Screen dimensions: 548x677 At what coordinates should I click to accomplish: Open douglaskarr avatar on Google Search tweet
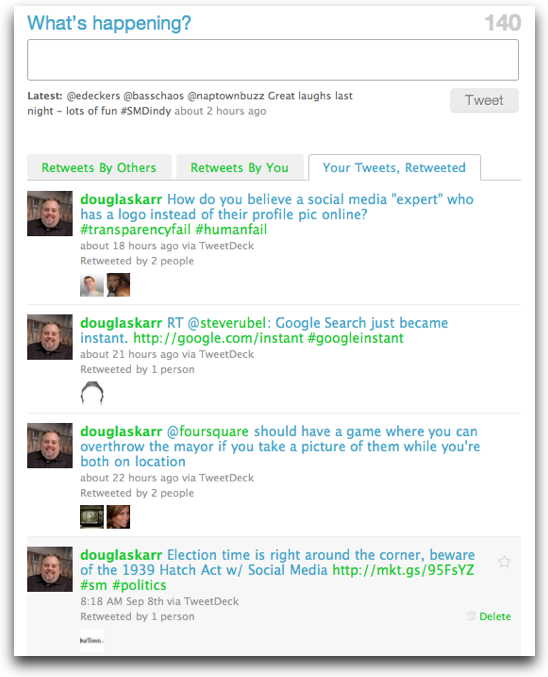pos(50,337)
